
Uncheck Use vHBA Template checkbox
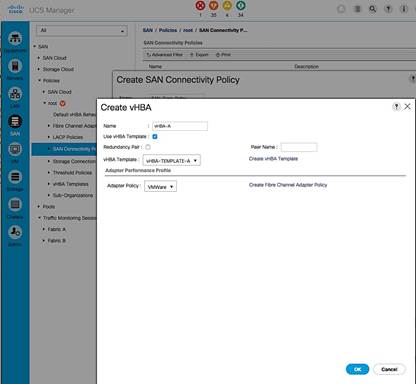pos(155,137)
